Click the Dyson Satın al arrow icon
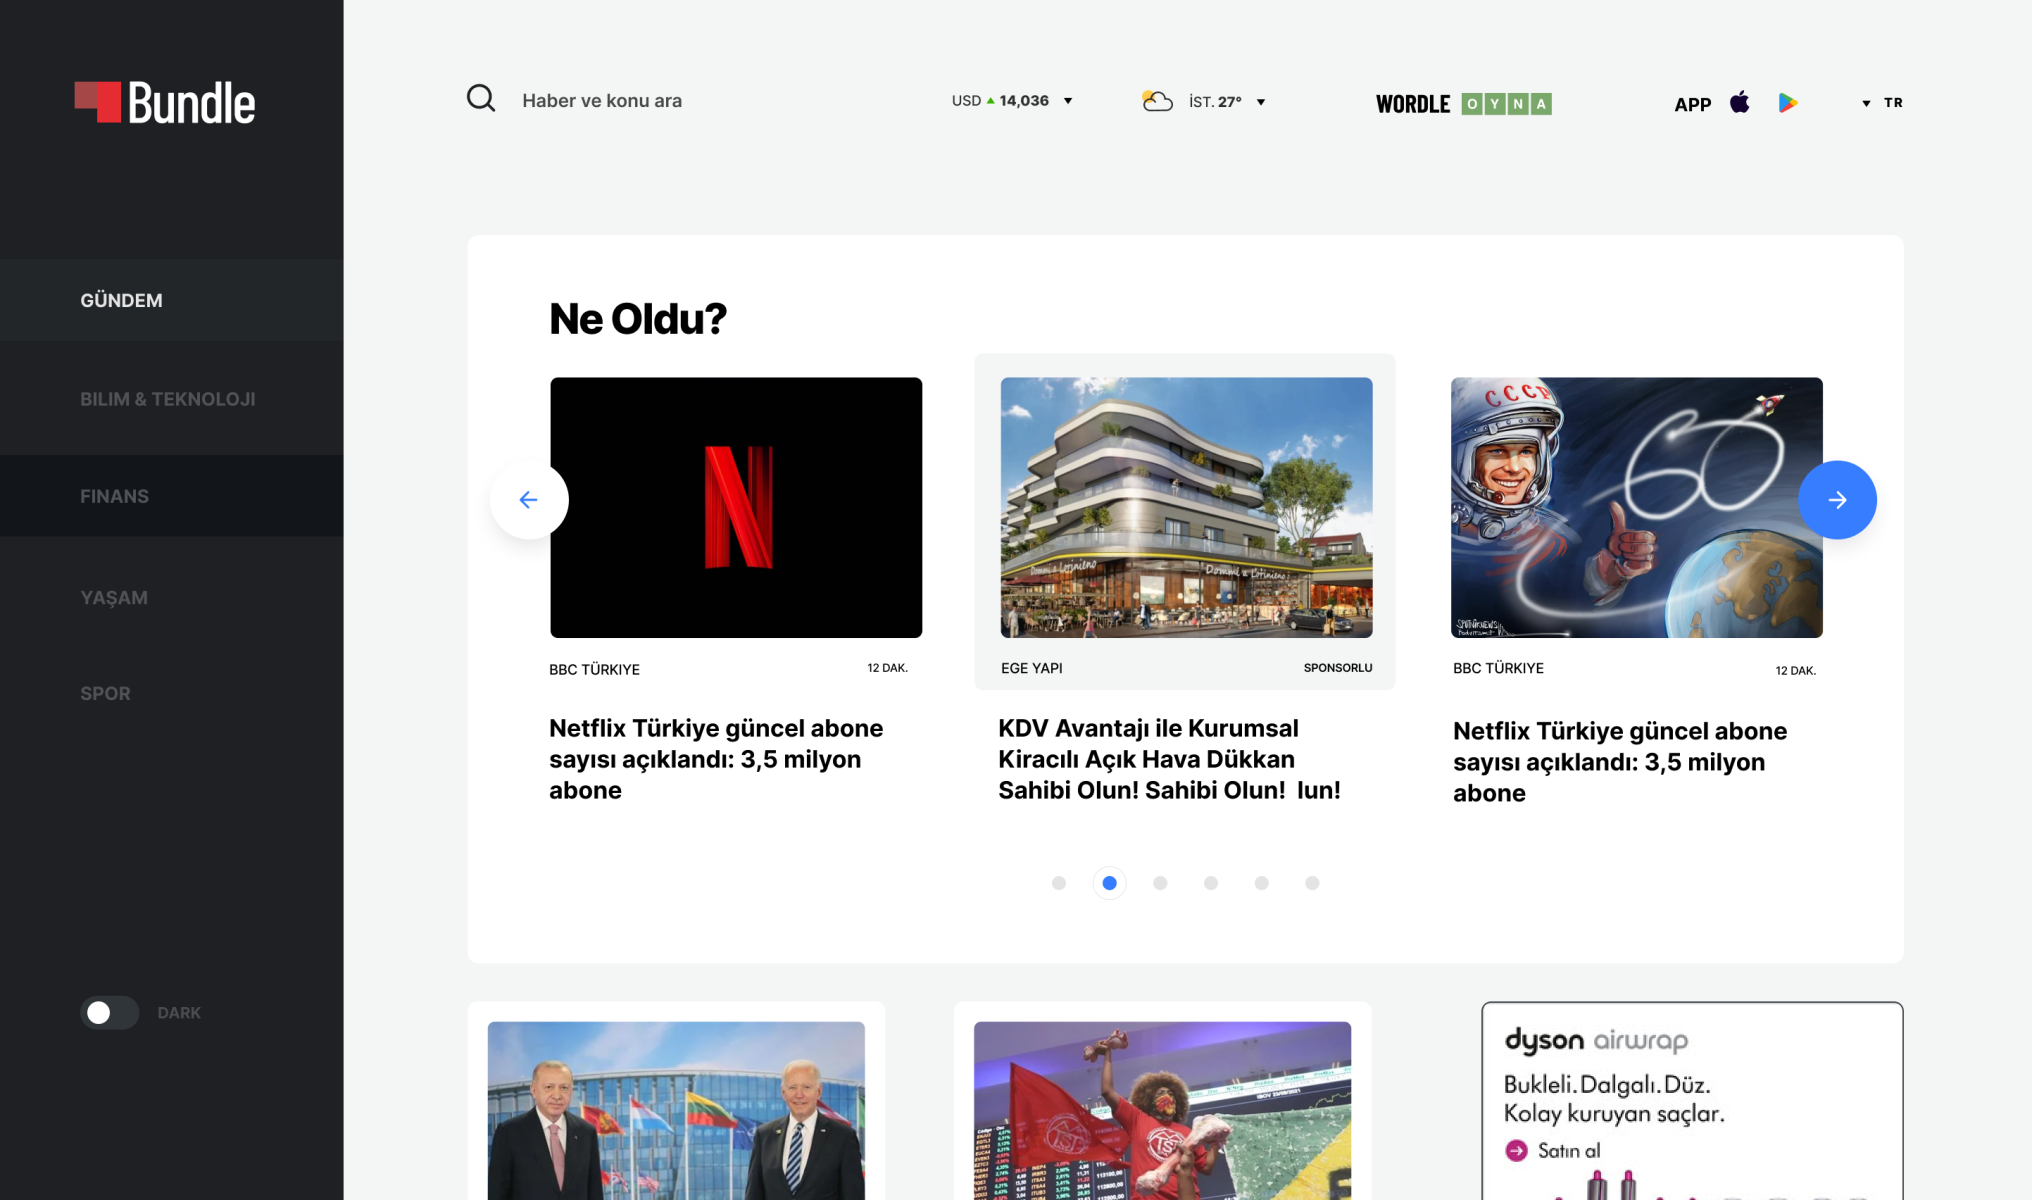The width and height of the screenshot is (2032, 1200). pyautogui.click(x=1516, y=1151)
